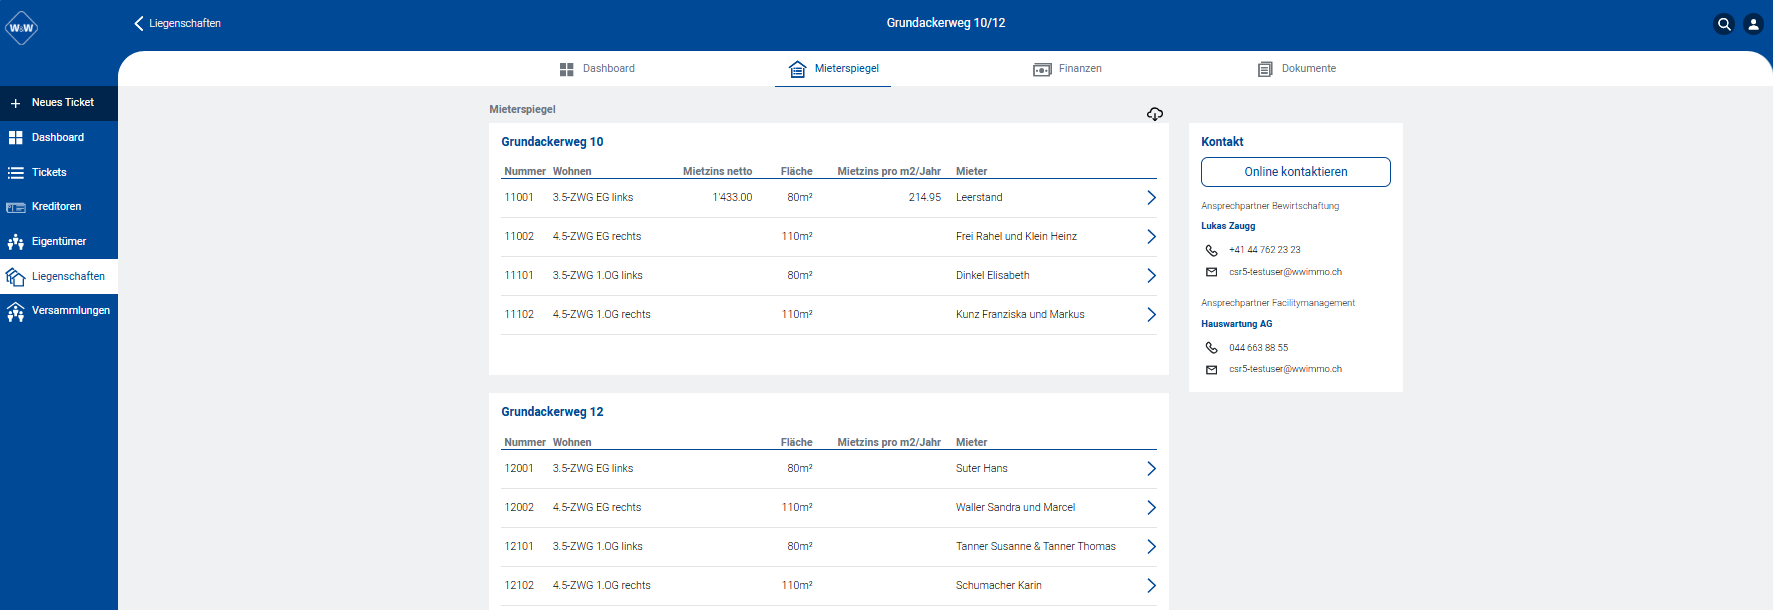
Task: Open row 11101 Dinkel Elisabeth chevron
Action: coord(1151,276)
